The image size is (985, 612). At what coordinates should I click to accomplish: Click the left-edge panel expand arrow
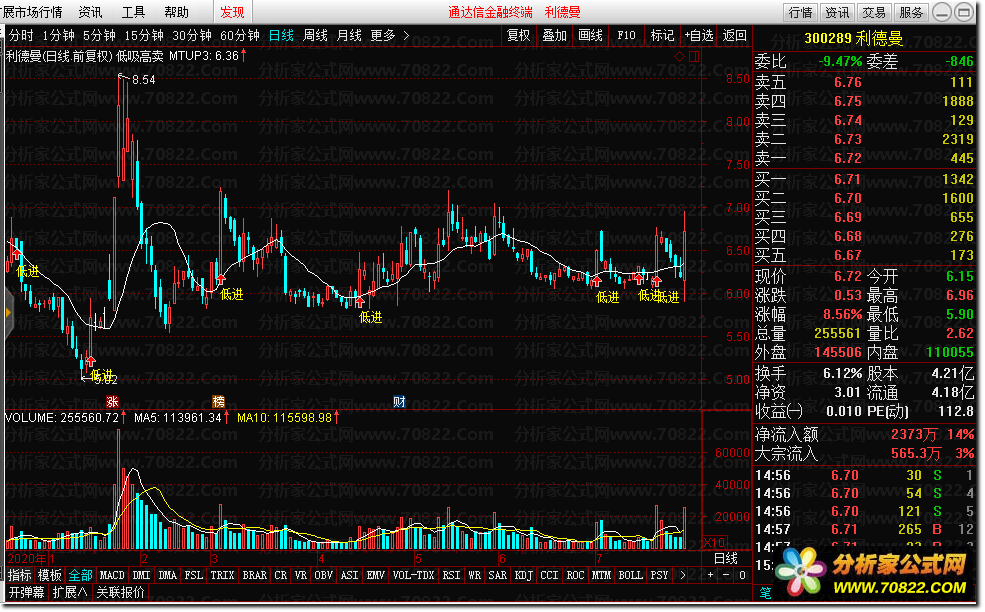pyautogui.click(x=8, y=312)
